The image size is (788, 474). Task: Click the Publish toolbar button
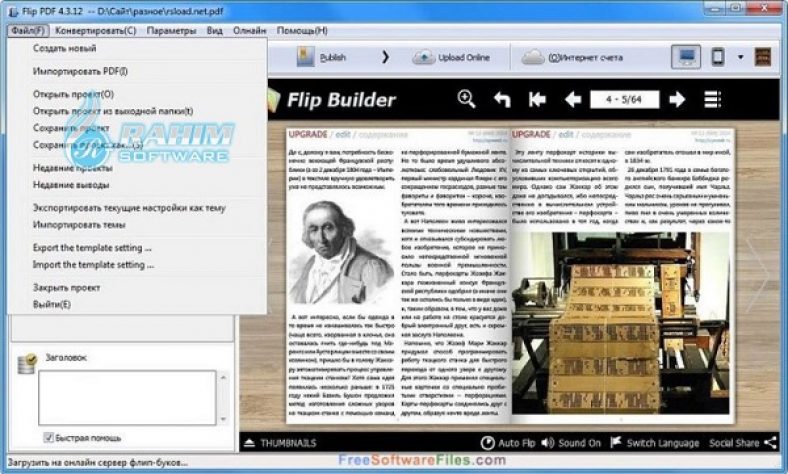point(322,57)
